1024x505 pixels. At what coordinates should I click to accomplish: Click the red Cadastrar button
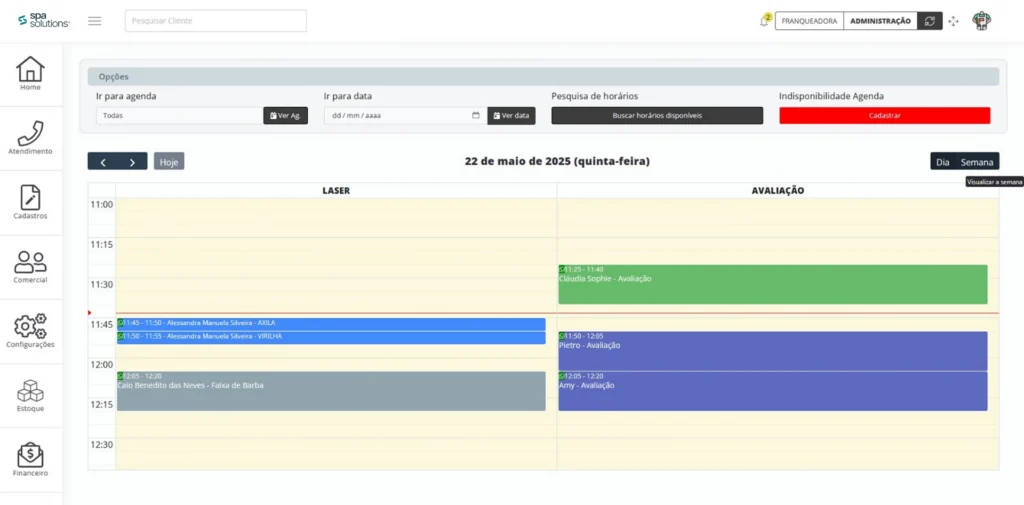point(884,116)
